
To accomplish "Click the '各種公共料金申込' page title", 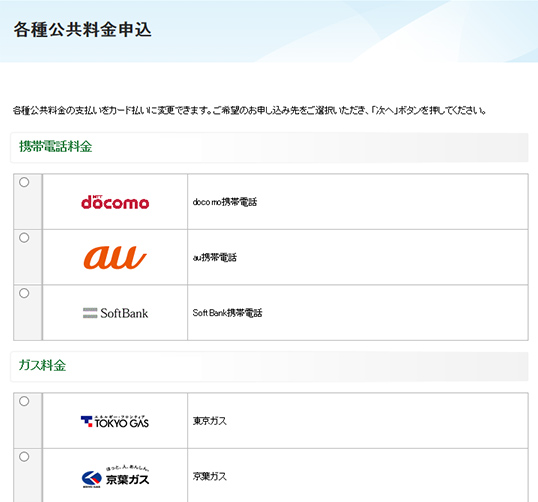I will click(82, 30).
